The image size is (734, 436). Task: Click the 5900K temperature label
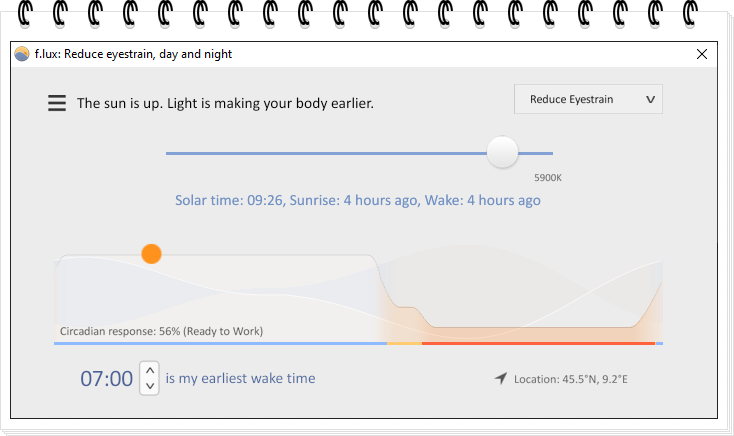(x=548, y=178)
